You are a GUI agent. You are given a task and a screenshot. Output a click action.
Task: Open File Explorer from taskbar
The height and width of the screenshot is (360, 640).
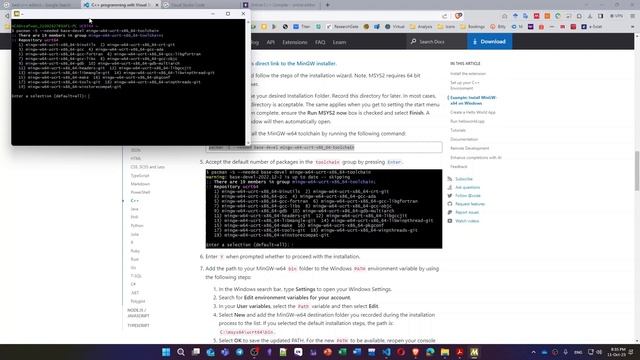tap(445, 352)
